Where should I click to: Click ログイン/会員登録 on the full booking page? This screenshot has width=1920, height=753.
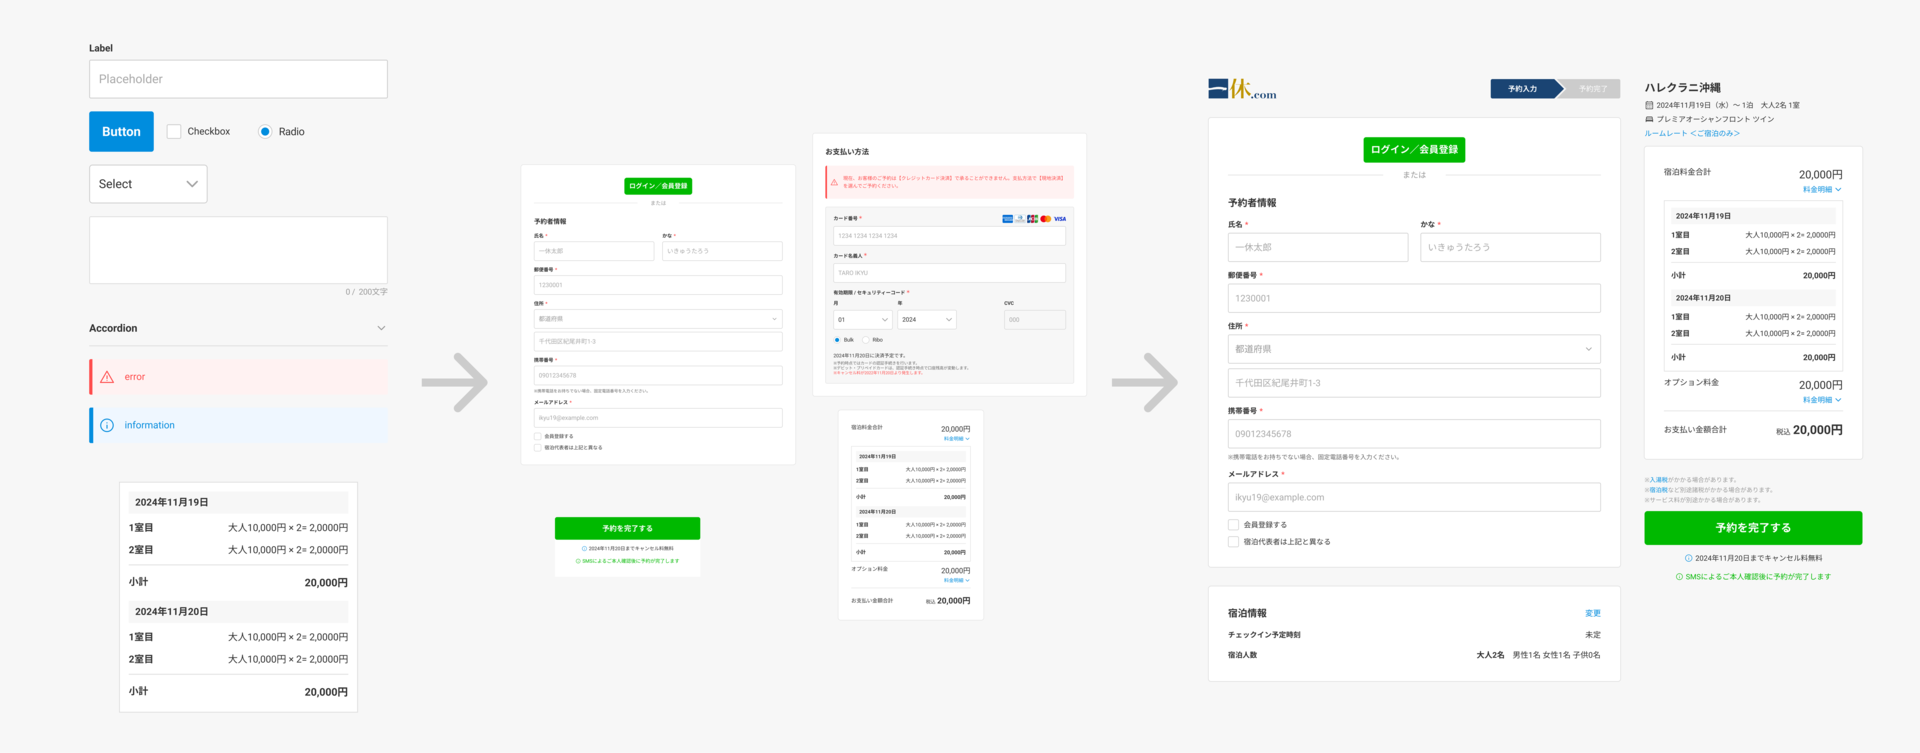[1414, 149]
